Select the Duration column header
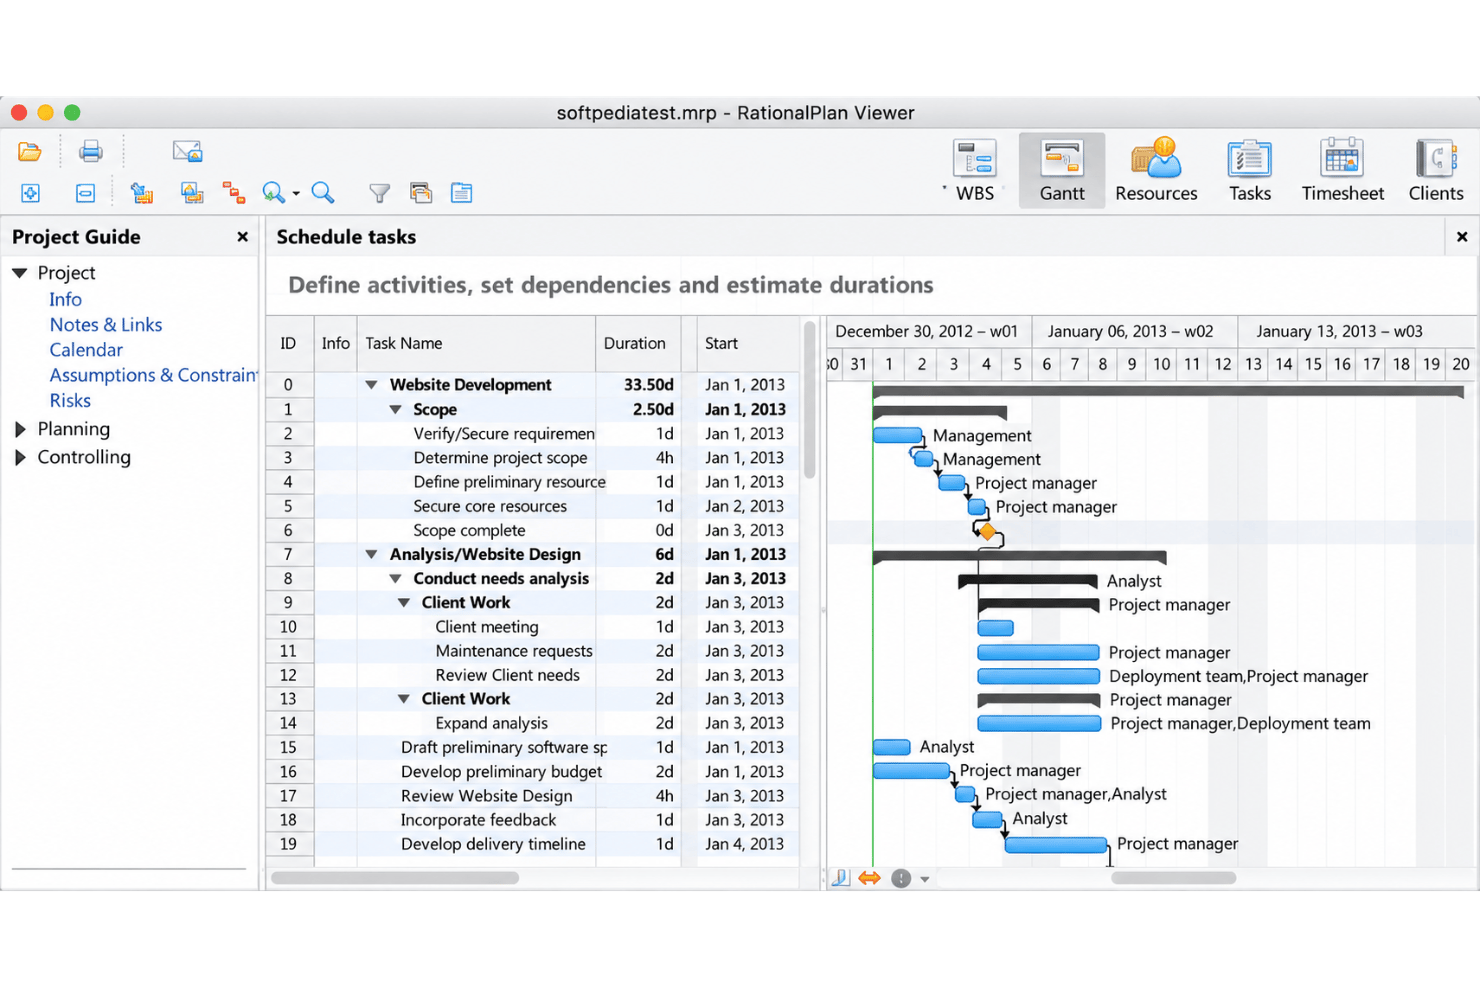The width and height of the screenshot is (1480, 987). (634, 343)
